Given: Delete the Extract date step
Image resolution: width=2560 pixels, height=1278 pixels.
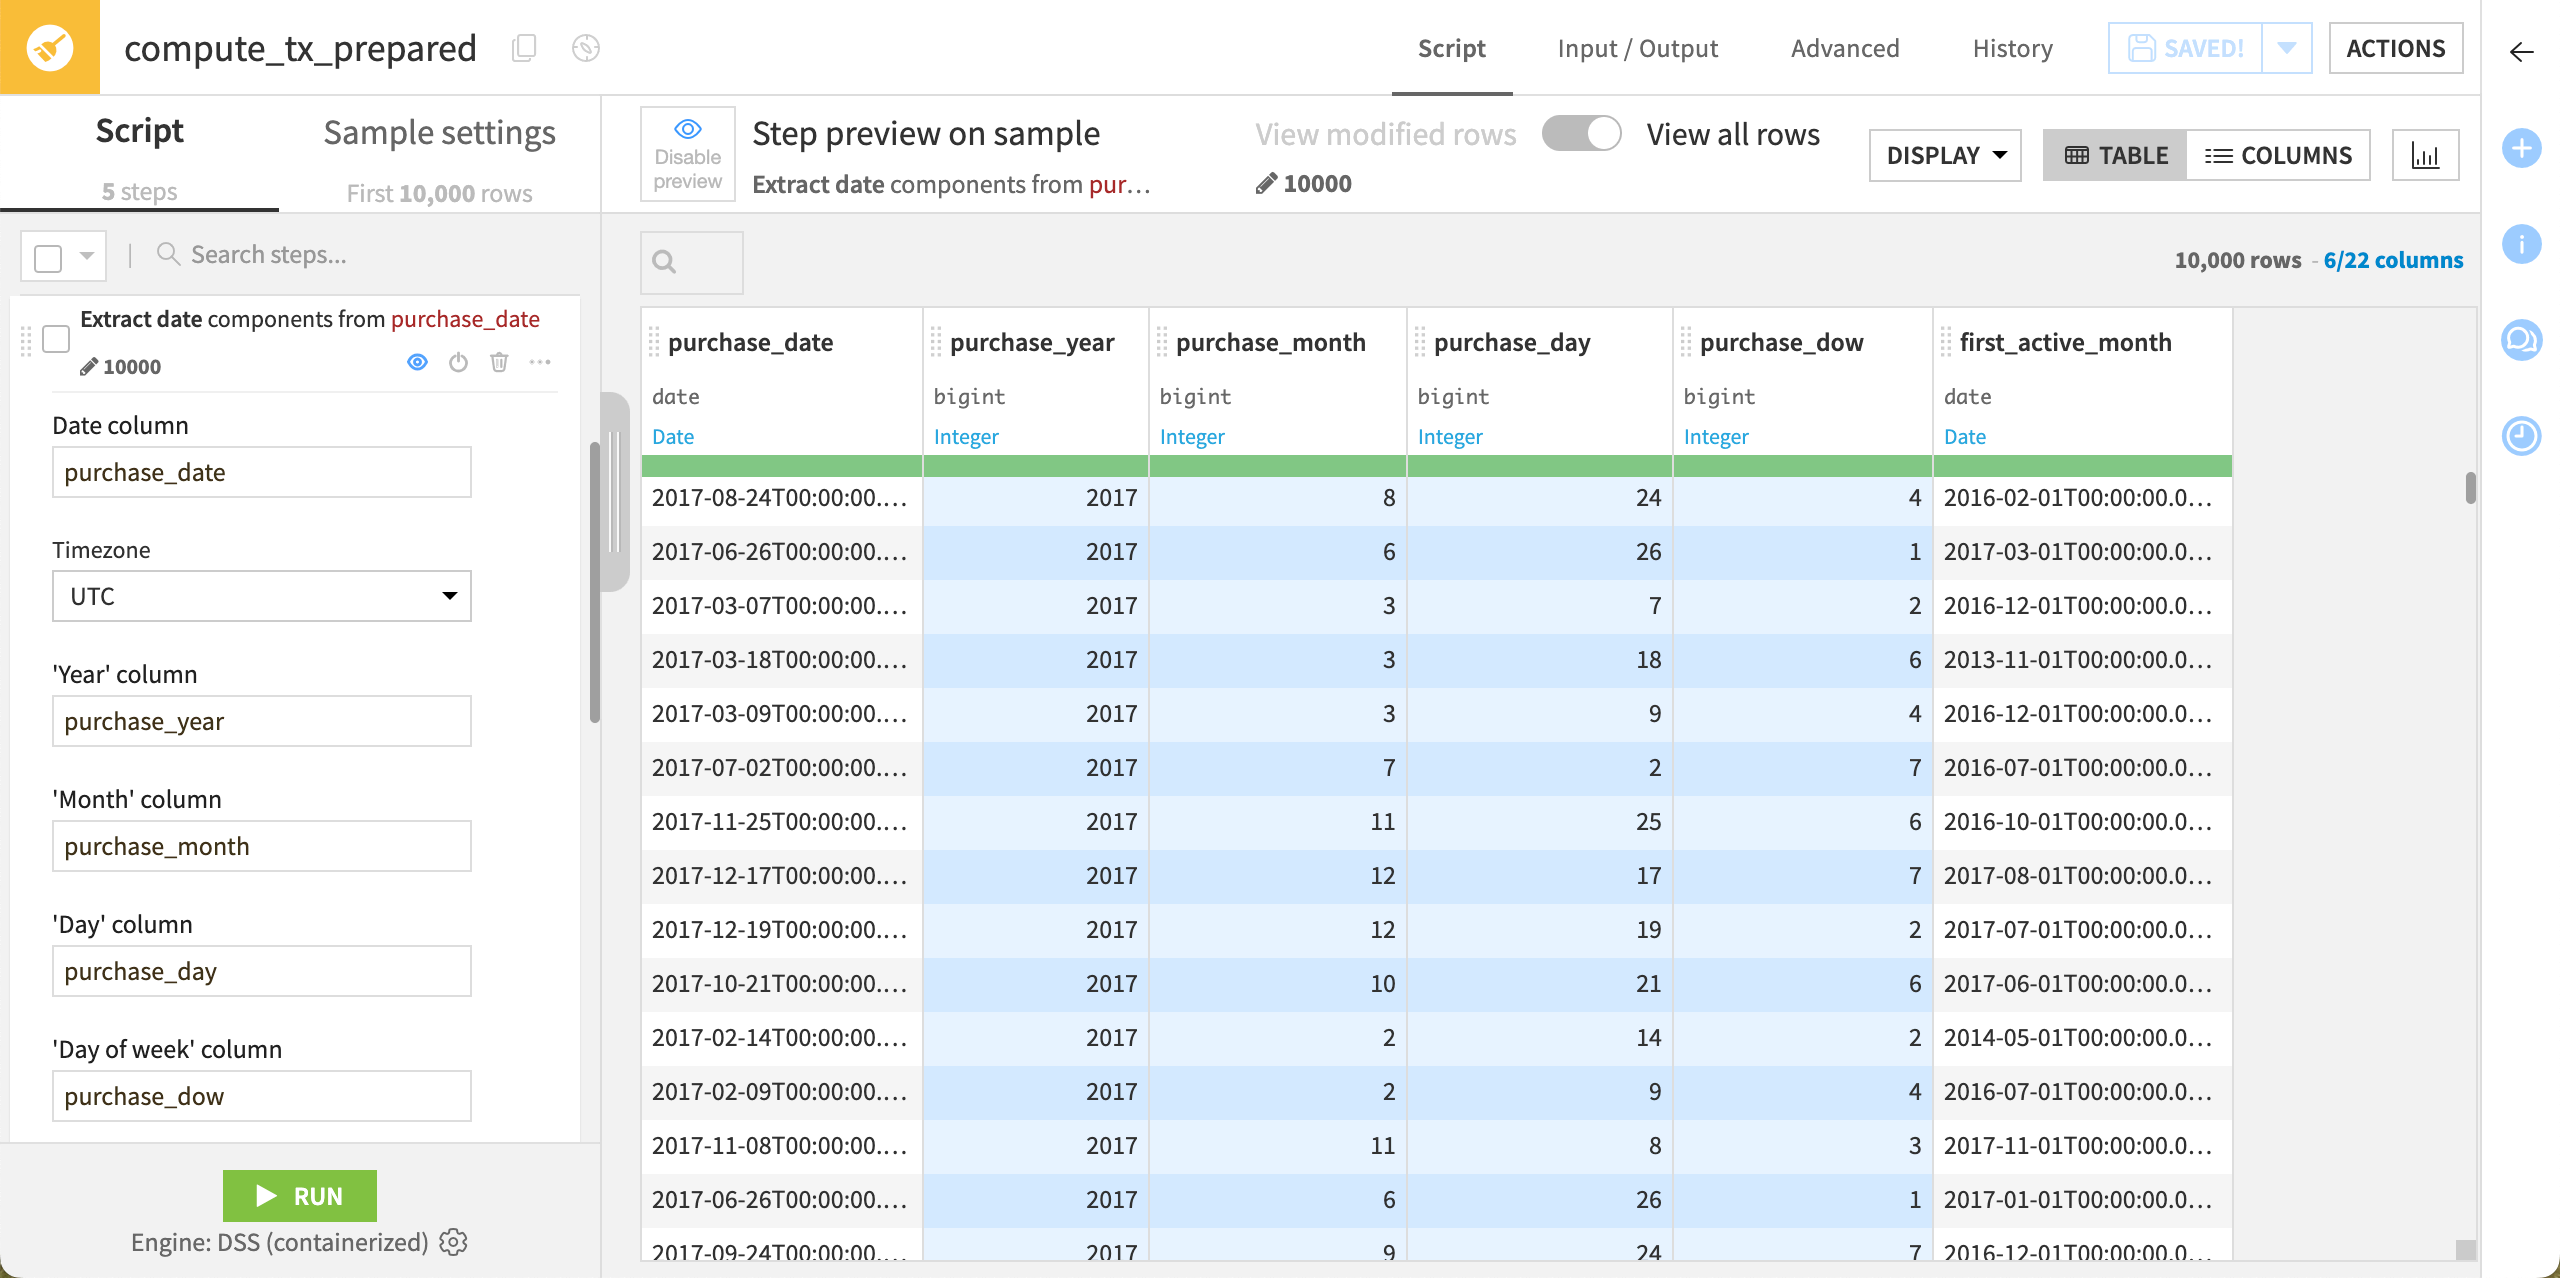Looking at the screenshot, I should [500, 363].
